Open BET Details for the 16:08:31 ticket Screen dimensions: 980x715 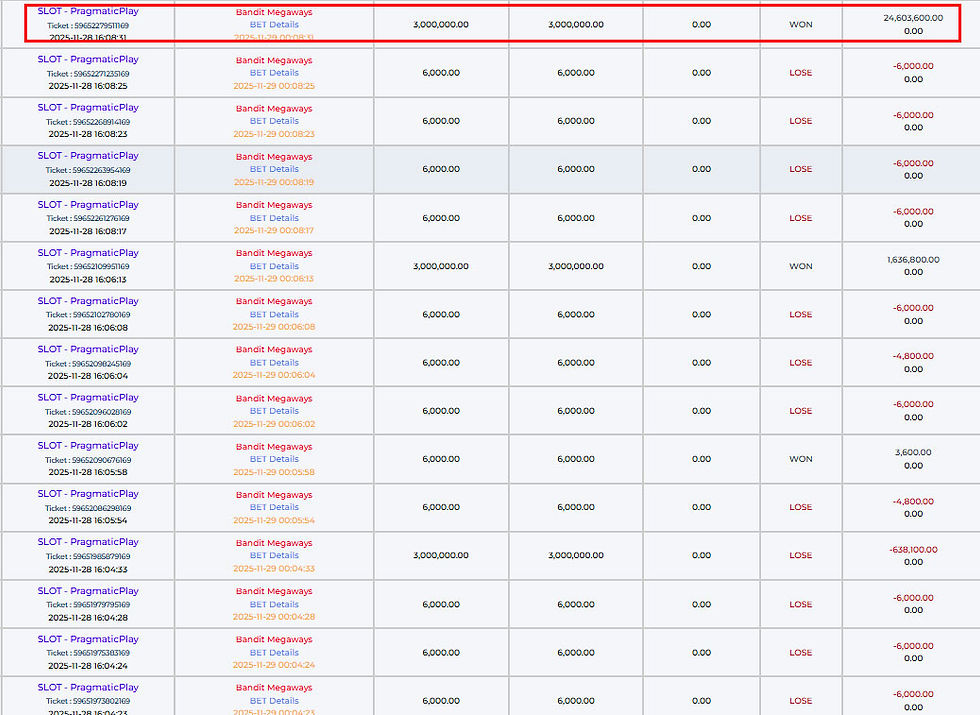click(x=274, y=24)
